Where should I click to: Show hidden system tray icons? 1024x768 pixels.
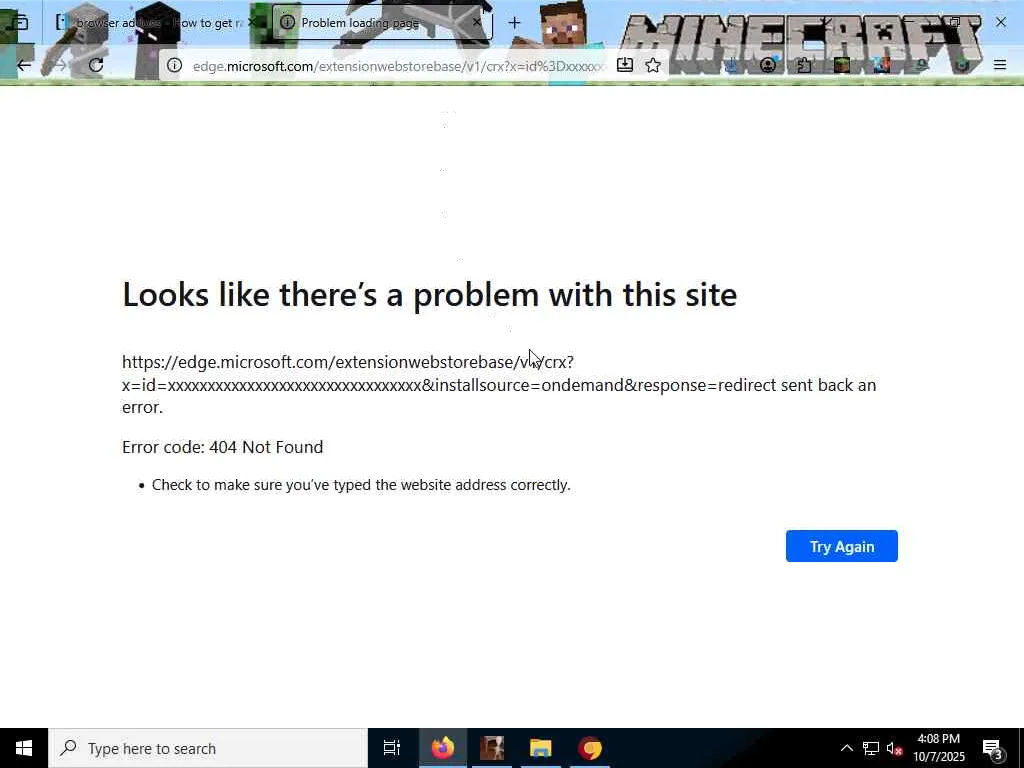(846, 748)
